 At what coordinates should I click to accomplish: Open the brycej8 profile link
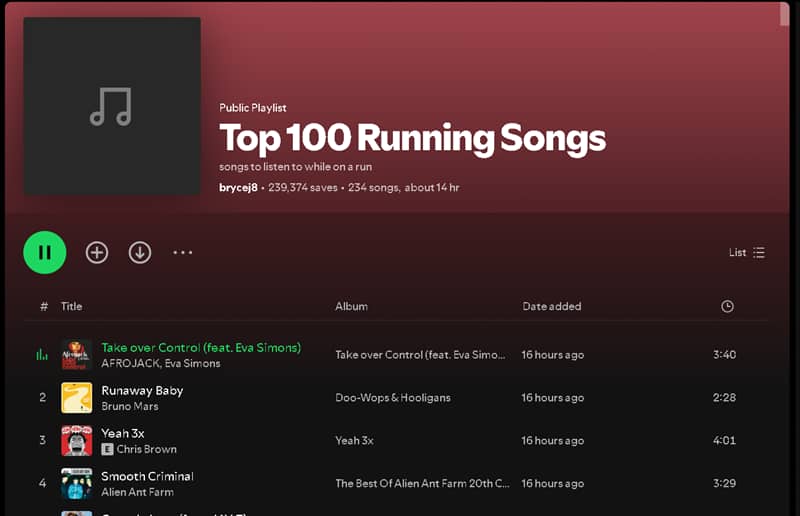pos(238,187)
